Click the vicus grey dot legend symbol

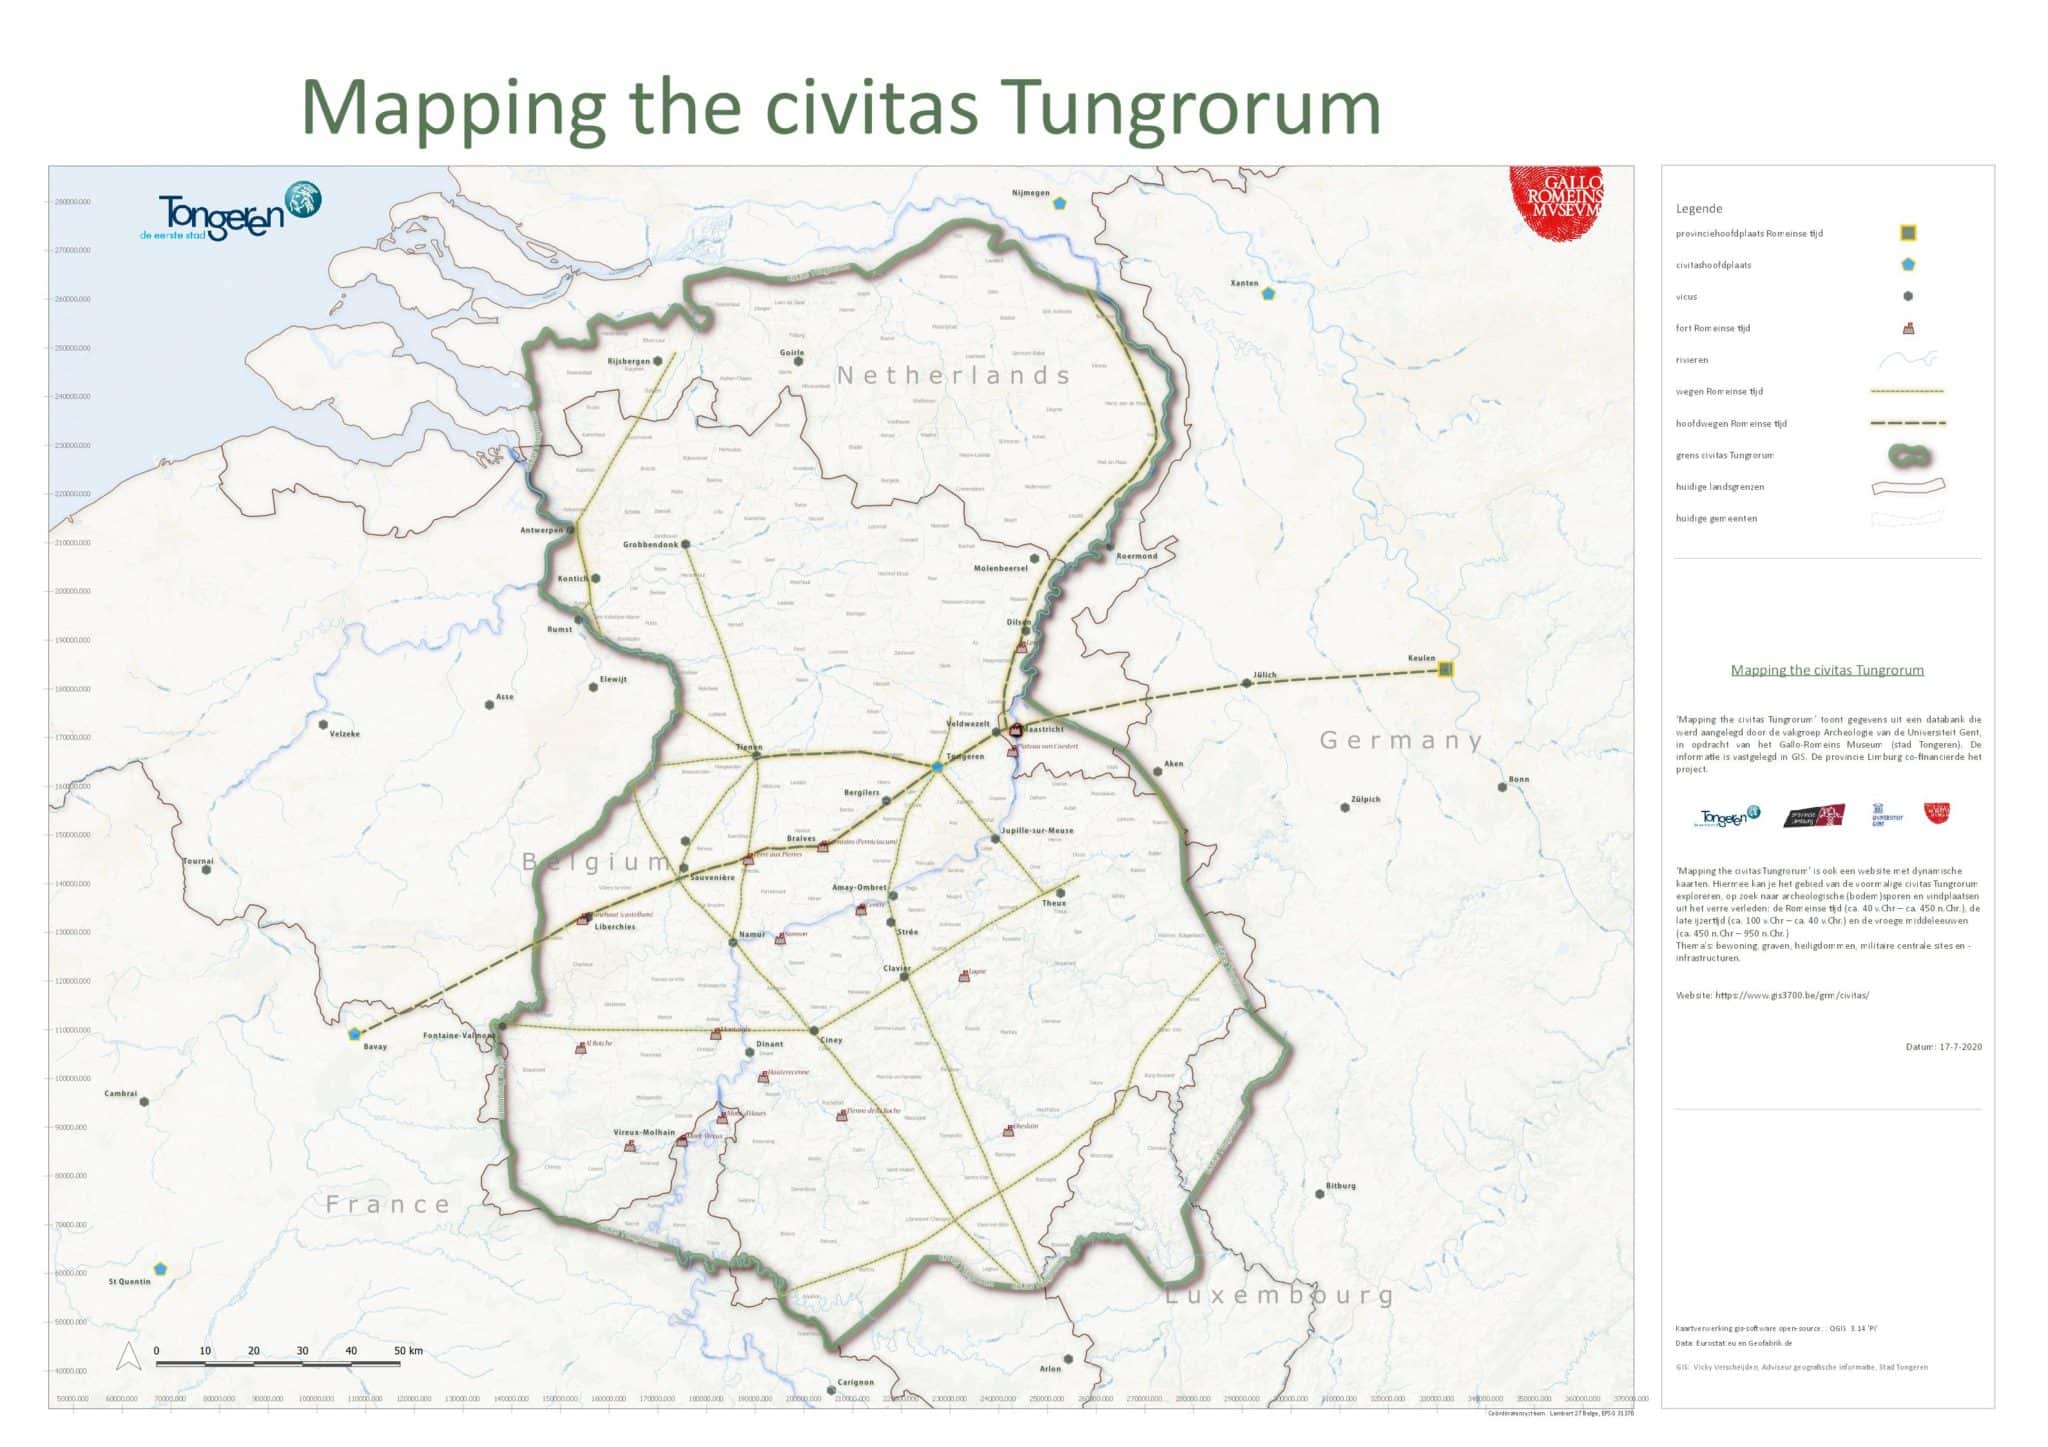pos(1908,295)
